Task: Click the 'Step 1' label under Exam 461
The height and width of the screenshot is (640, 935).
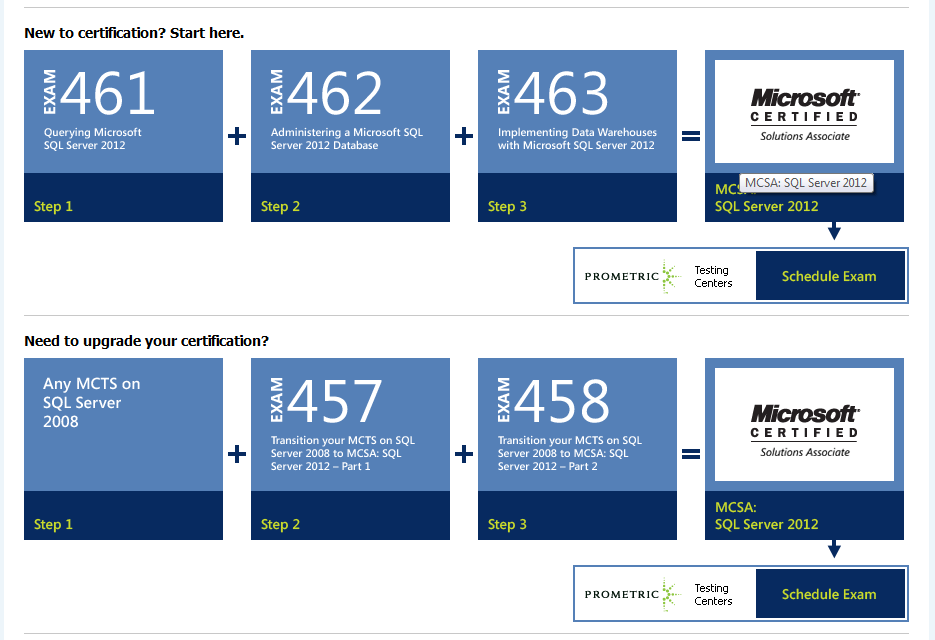Action: click(53, 206)
